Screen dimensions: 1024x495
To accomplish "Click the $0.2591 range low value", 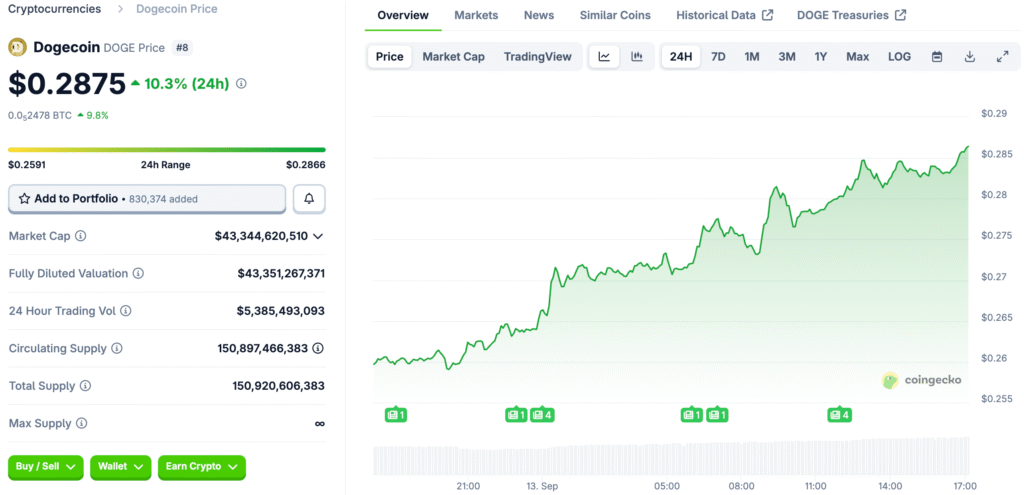I will click(x=27, y=165).
